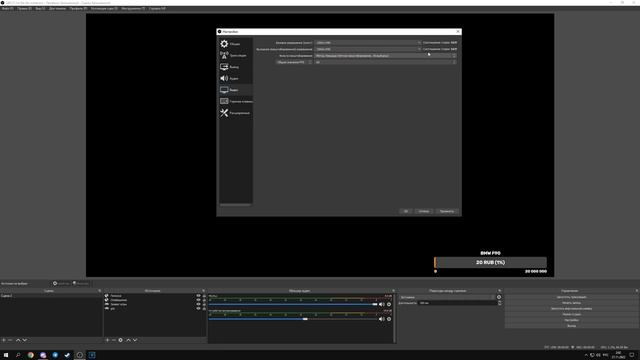Open the first mixer channel's gear menu

[x=389, y=304]
